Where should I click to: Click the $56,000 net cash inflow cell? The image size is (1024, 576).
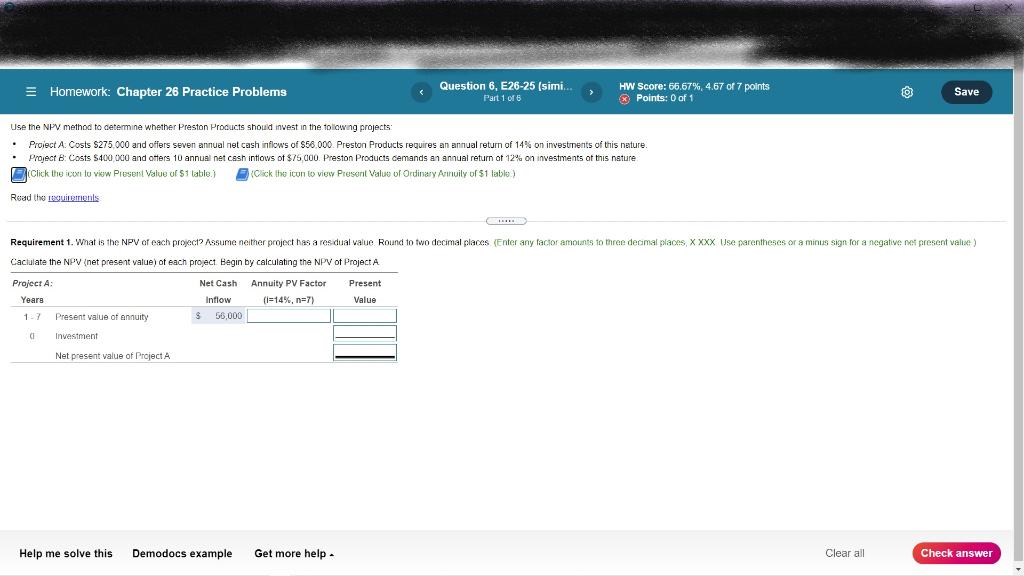click(219, 316)
